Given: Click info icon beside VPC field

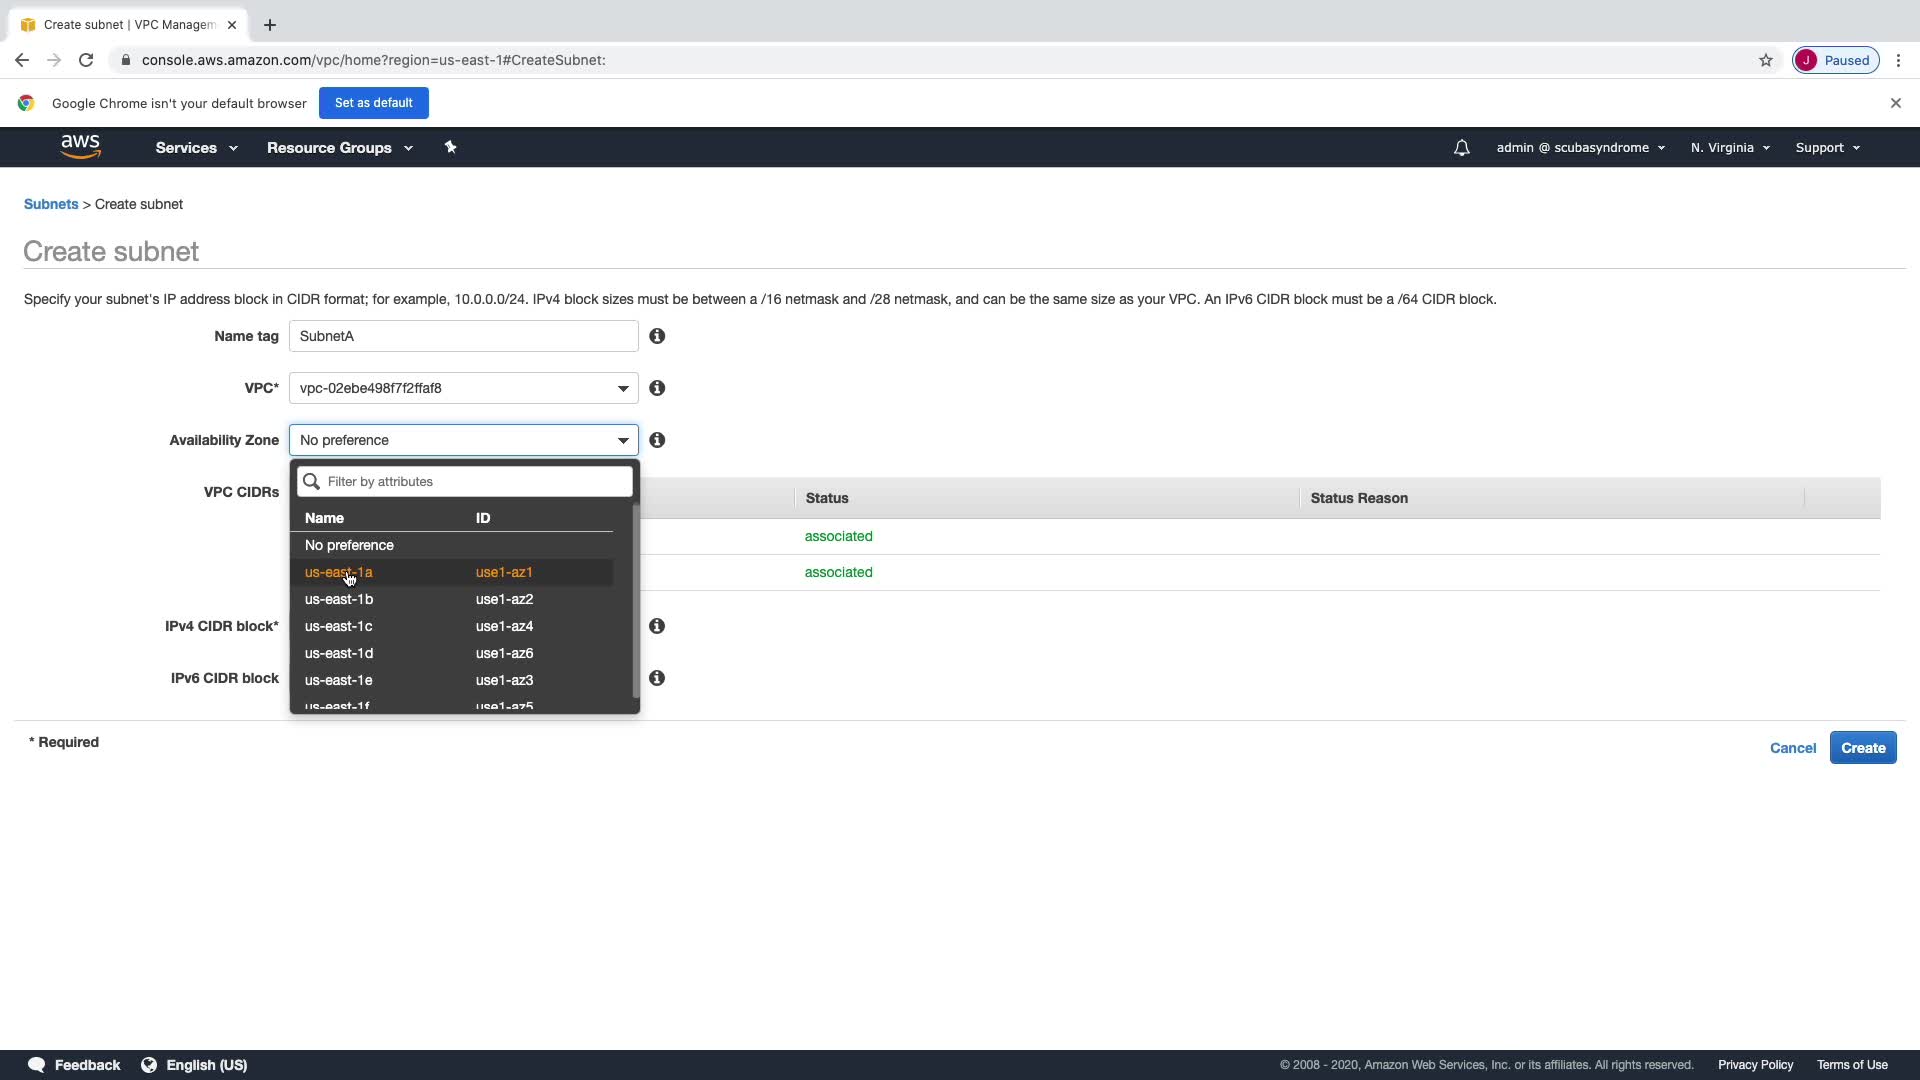Looking at the screenshot, I should coord(657,388).
